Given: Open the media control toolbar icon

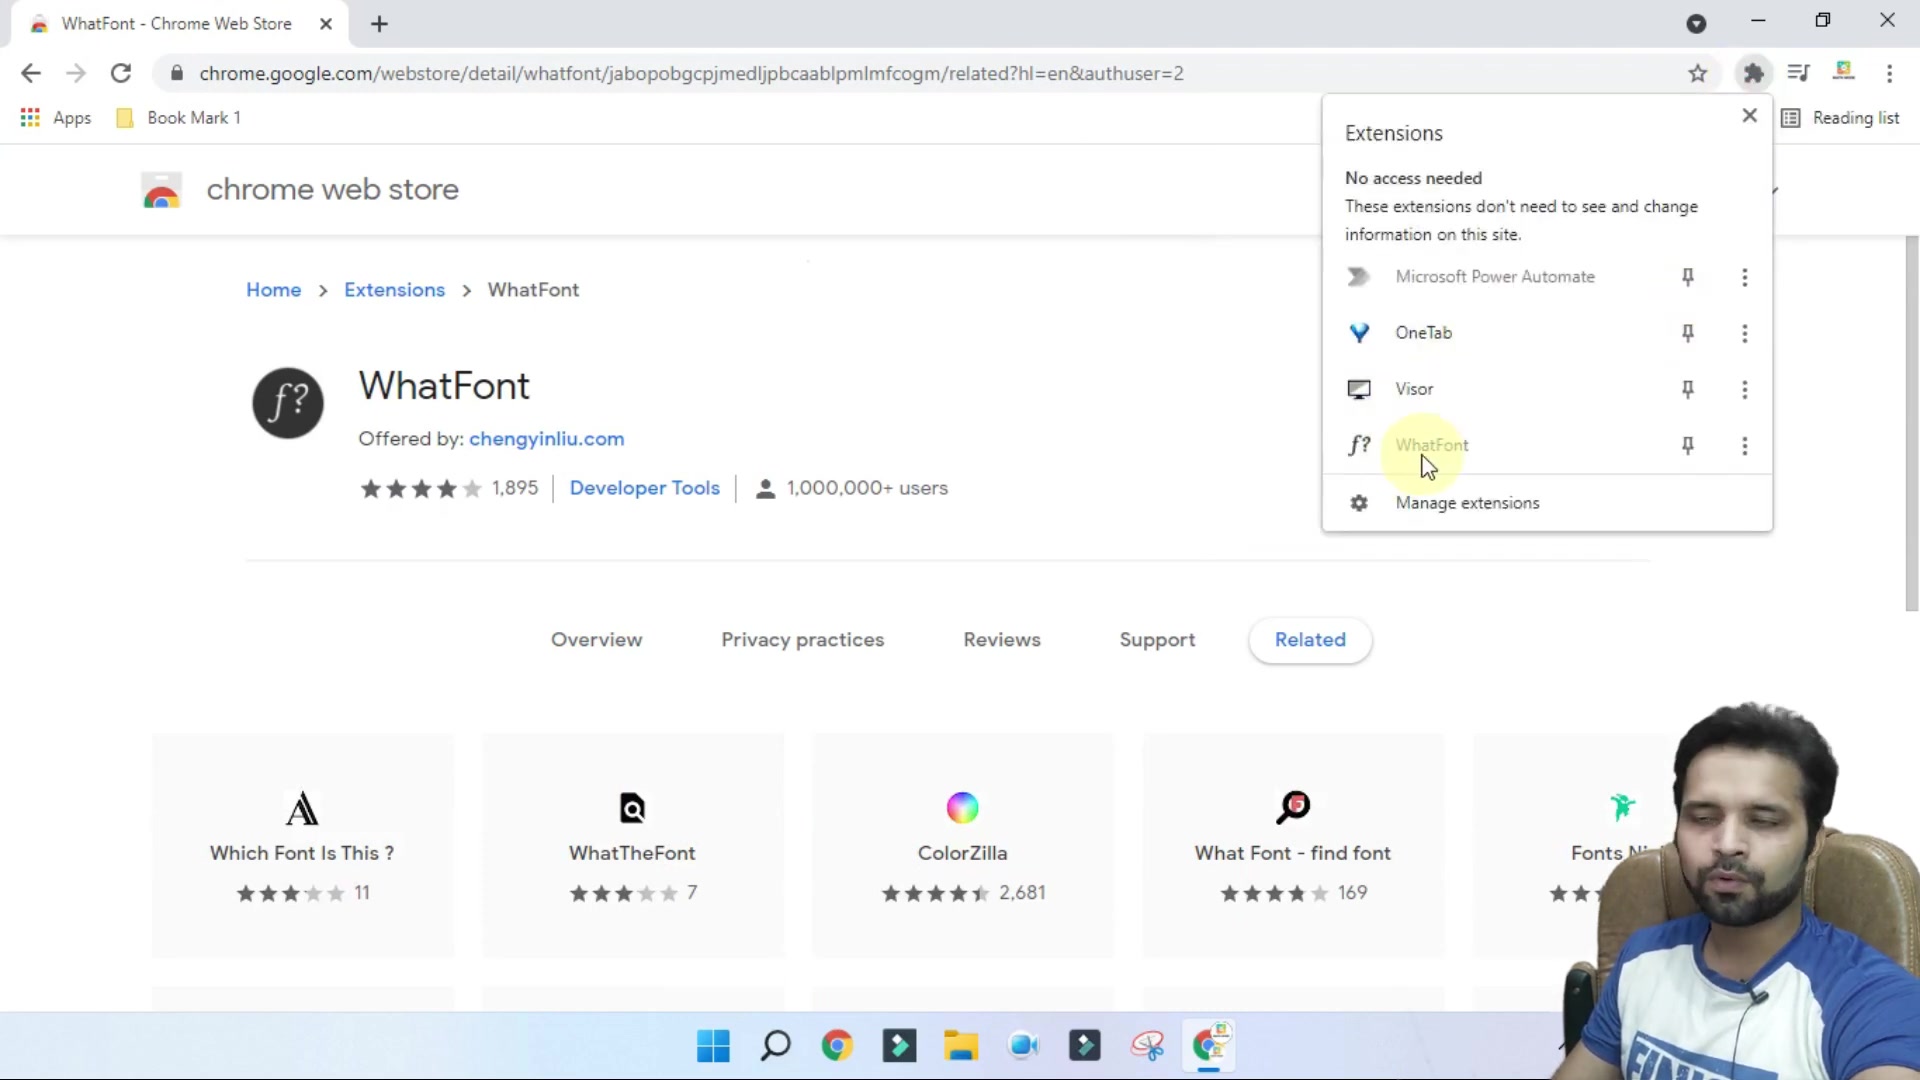Looking at the screenshot, I should [x=1798, y=73].
